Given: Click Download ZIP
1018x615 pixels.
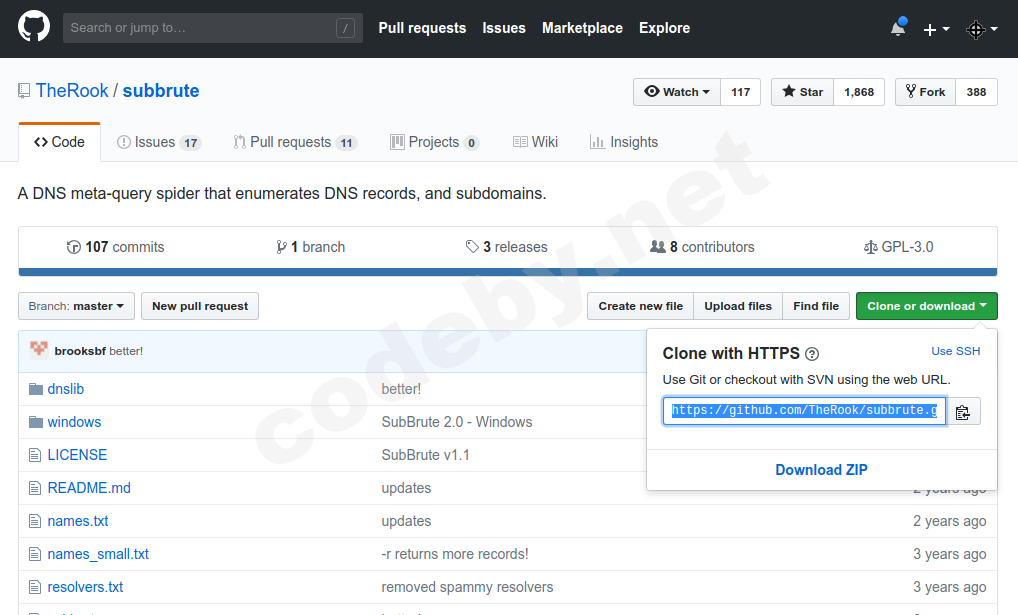Looking at the screenshot, I should point(821,470).
